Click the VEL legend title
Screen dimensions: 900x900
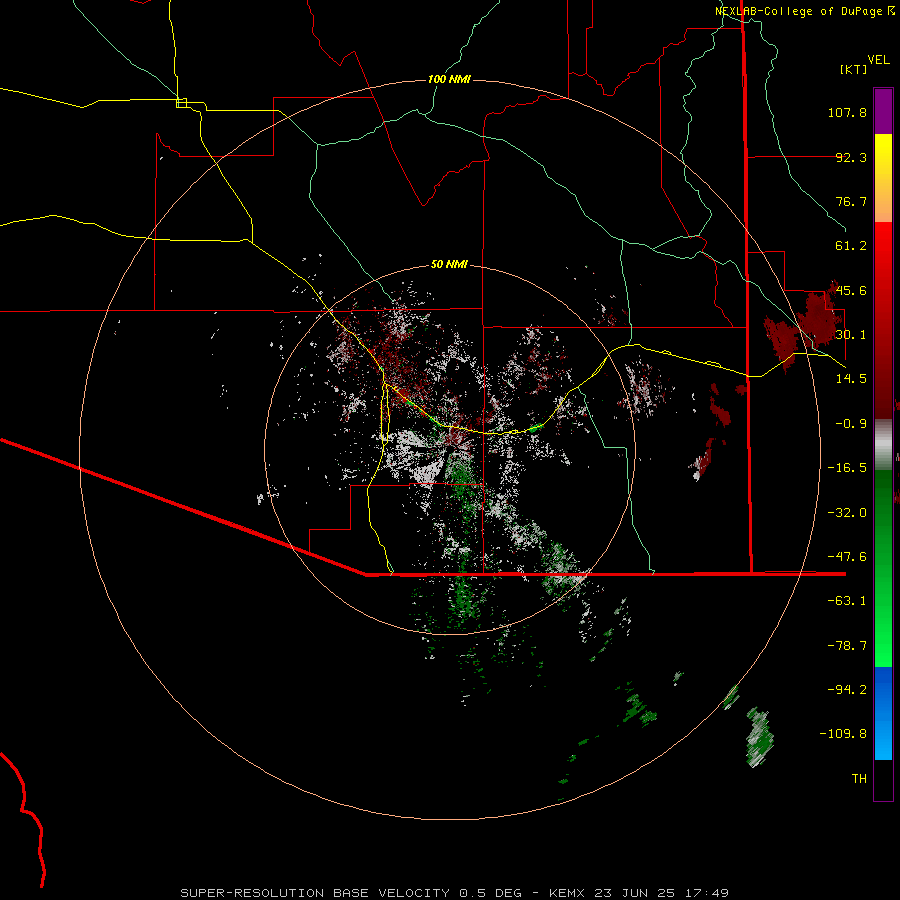coord(878,60)
